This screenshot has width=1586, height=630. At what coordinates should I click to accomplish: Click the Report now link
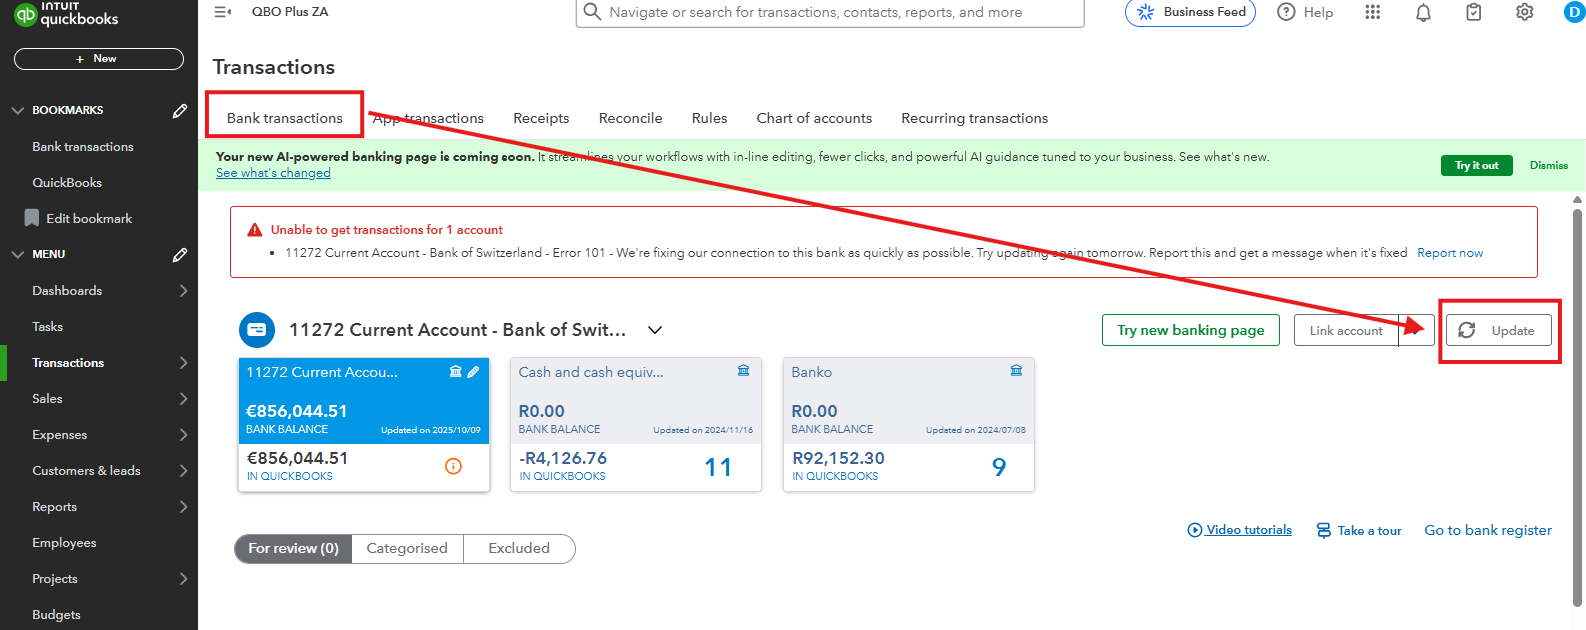[1450, 253]
